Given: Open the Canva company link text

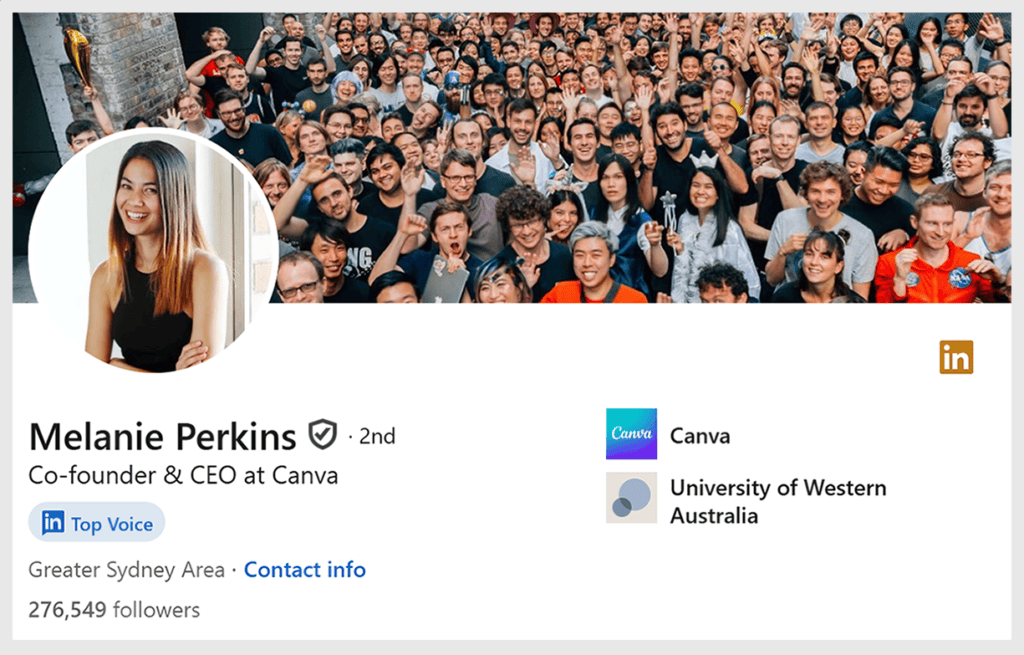Looking at the screenshot, I should click(x=700, y=436).
